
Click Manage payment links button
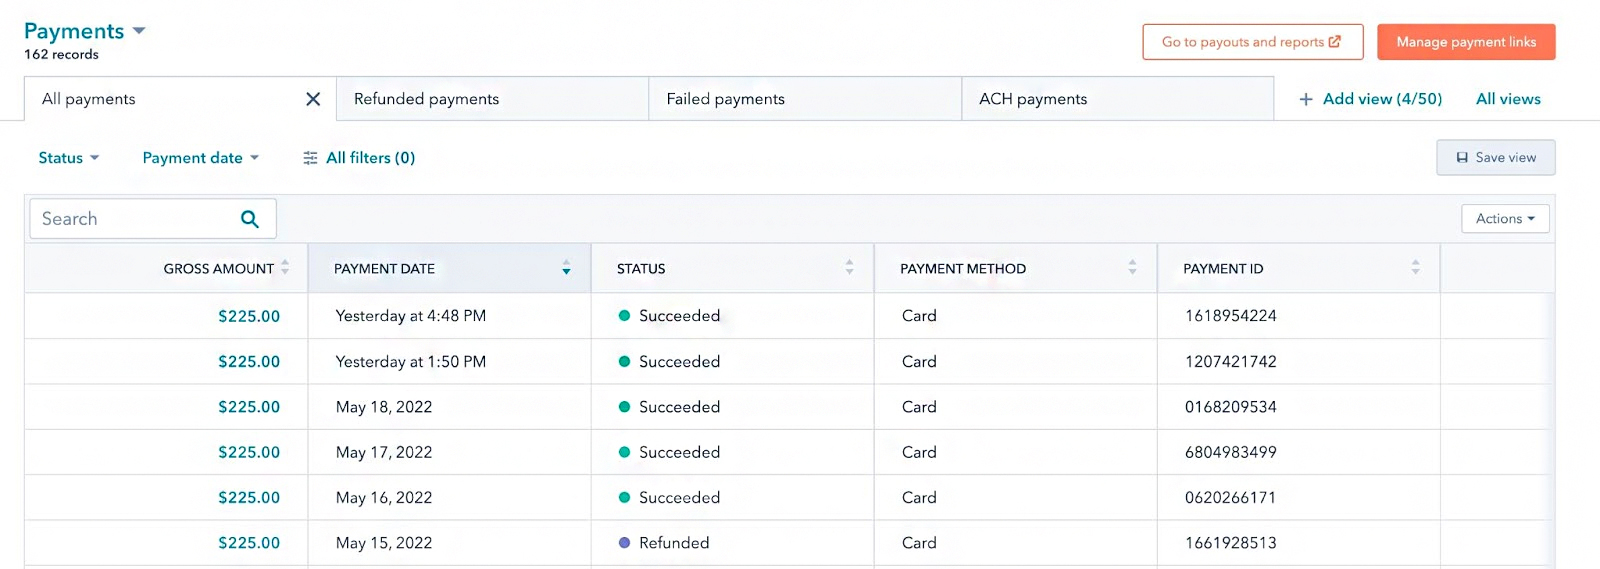(x=1466, y=42)
